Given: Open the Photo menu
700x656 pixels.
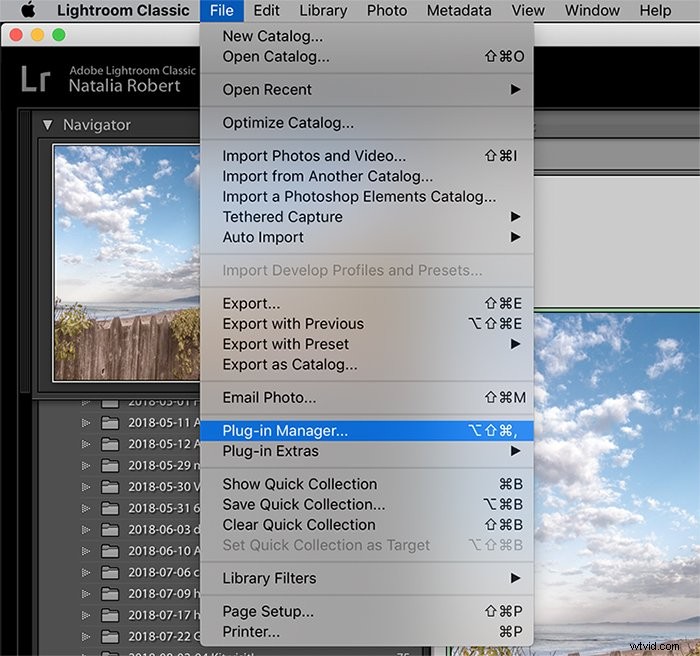Looking at the screenshot, I should (387, 10).
